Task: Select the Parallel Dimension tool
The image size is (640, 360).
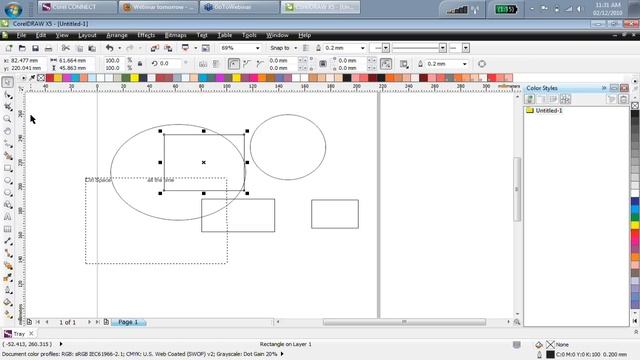Action: click(x=7, y=242)
